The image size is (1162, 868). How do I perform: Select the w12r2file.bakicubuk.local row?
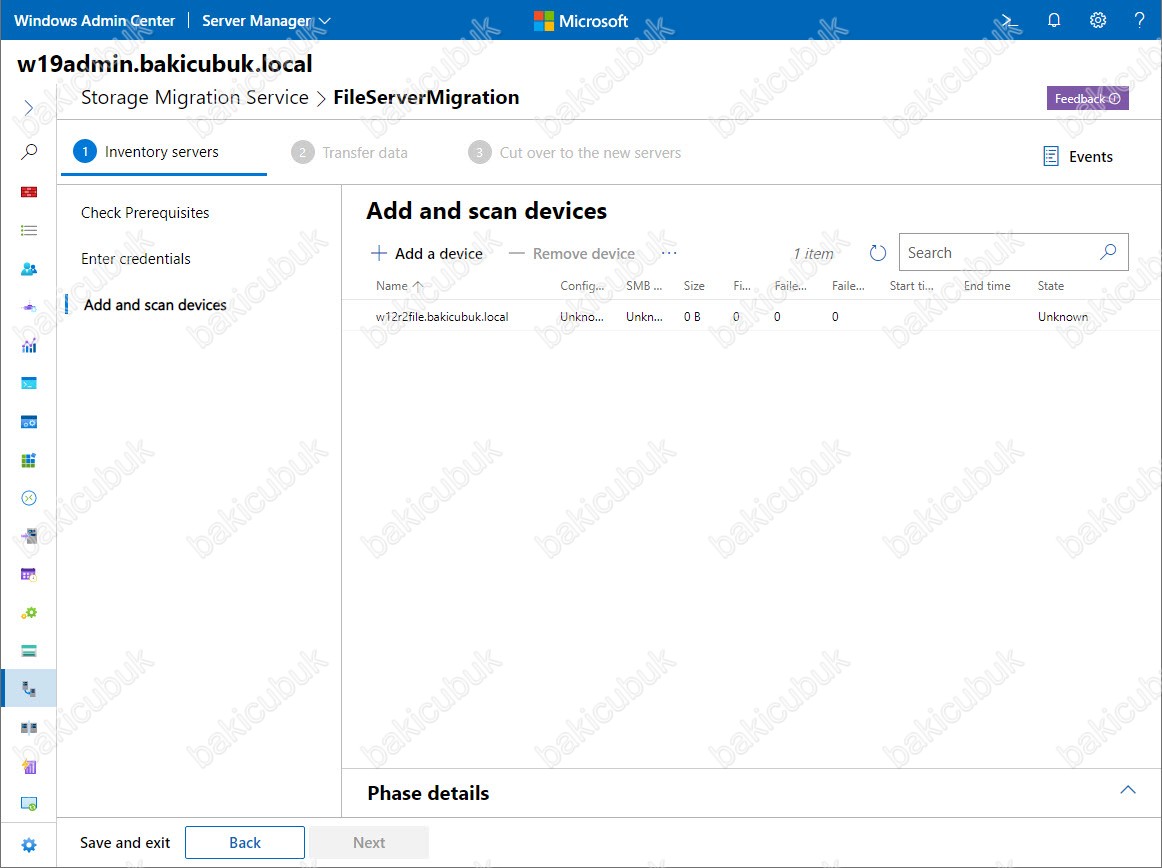pyautogui.click(x=751, y=317)
